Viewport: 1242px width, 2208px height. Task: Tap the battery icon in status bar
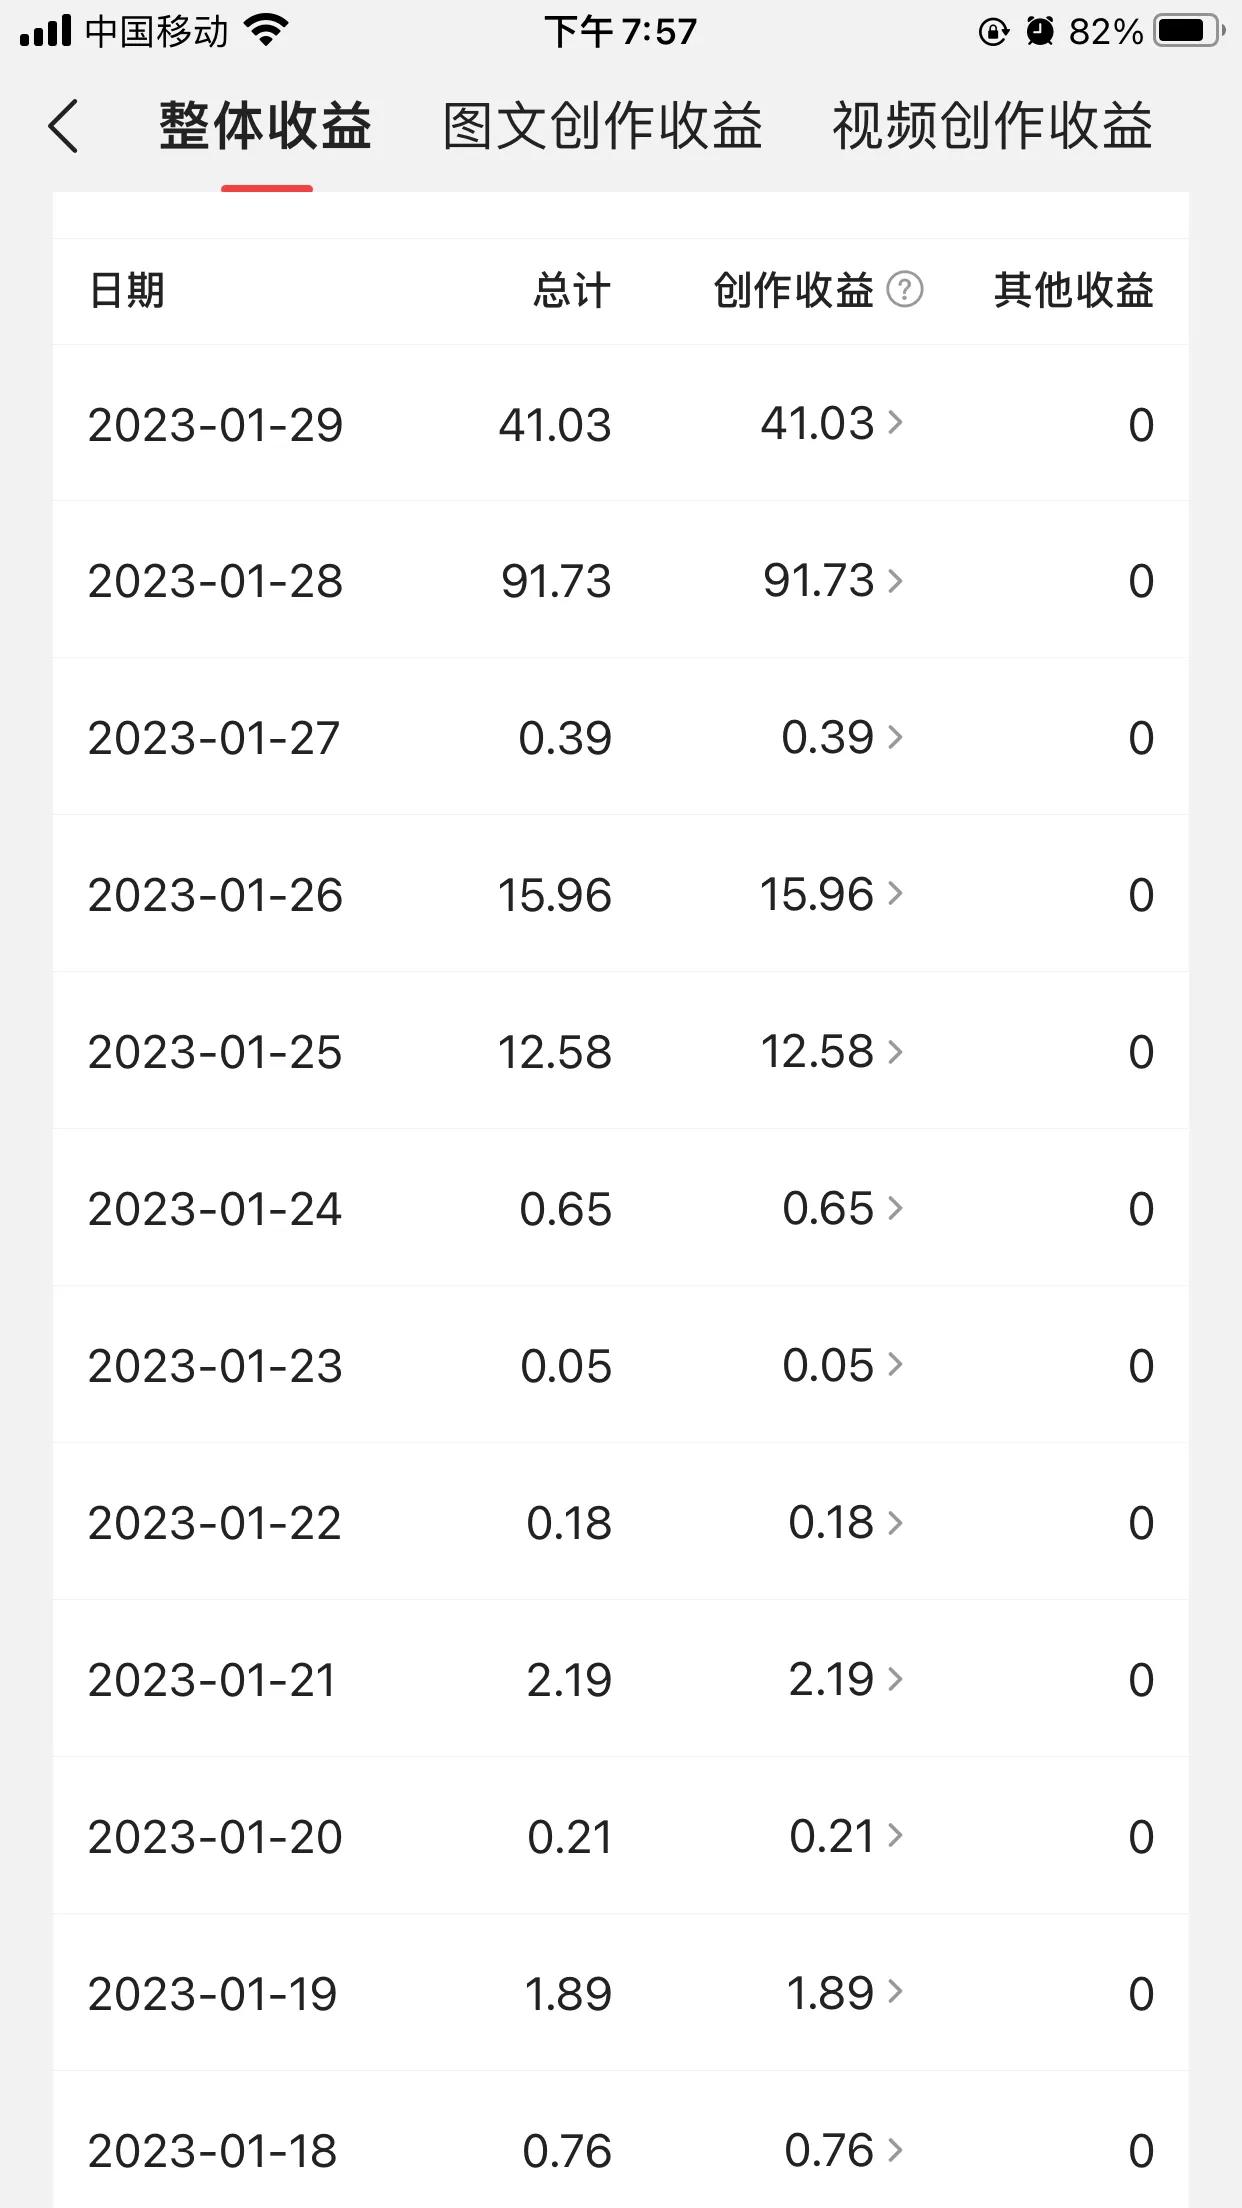[x=1190, y=31]
